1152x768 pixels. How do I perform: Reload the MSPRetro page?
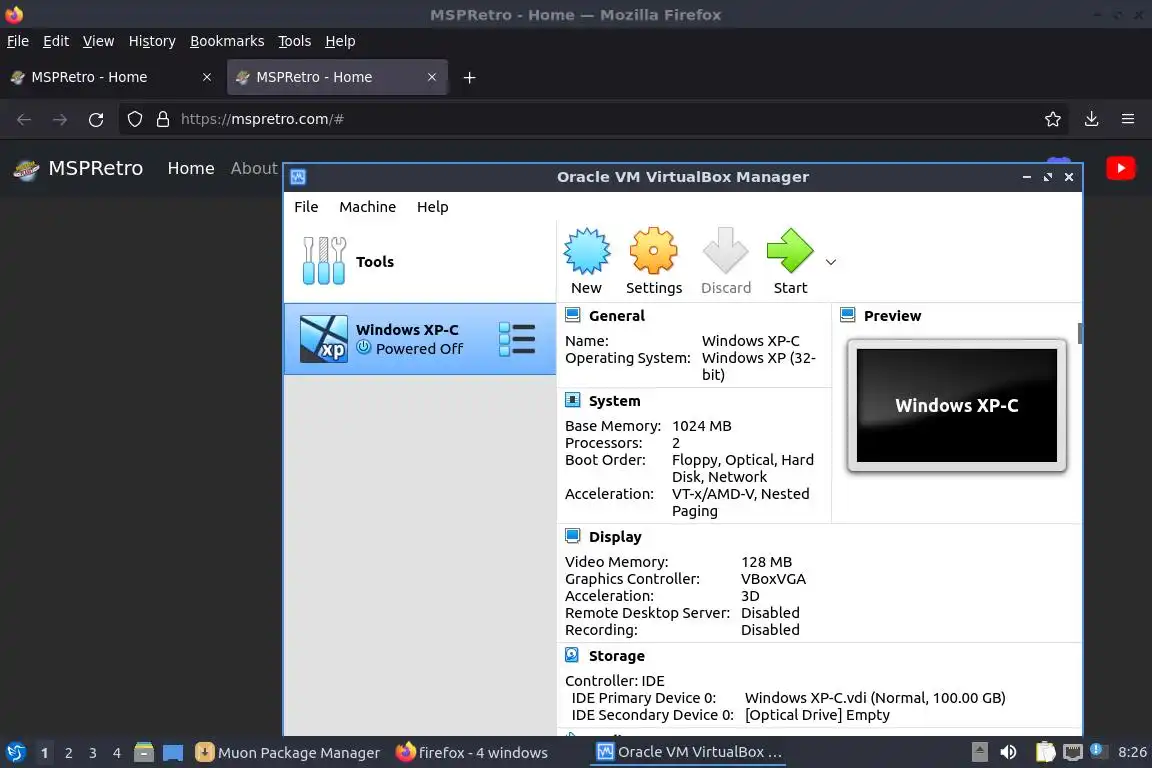pyautogui.click(x=96, y=119)
